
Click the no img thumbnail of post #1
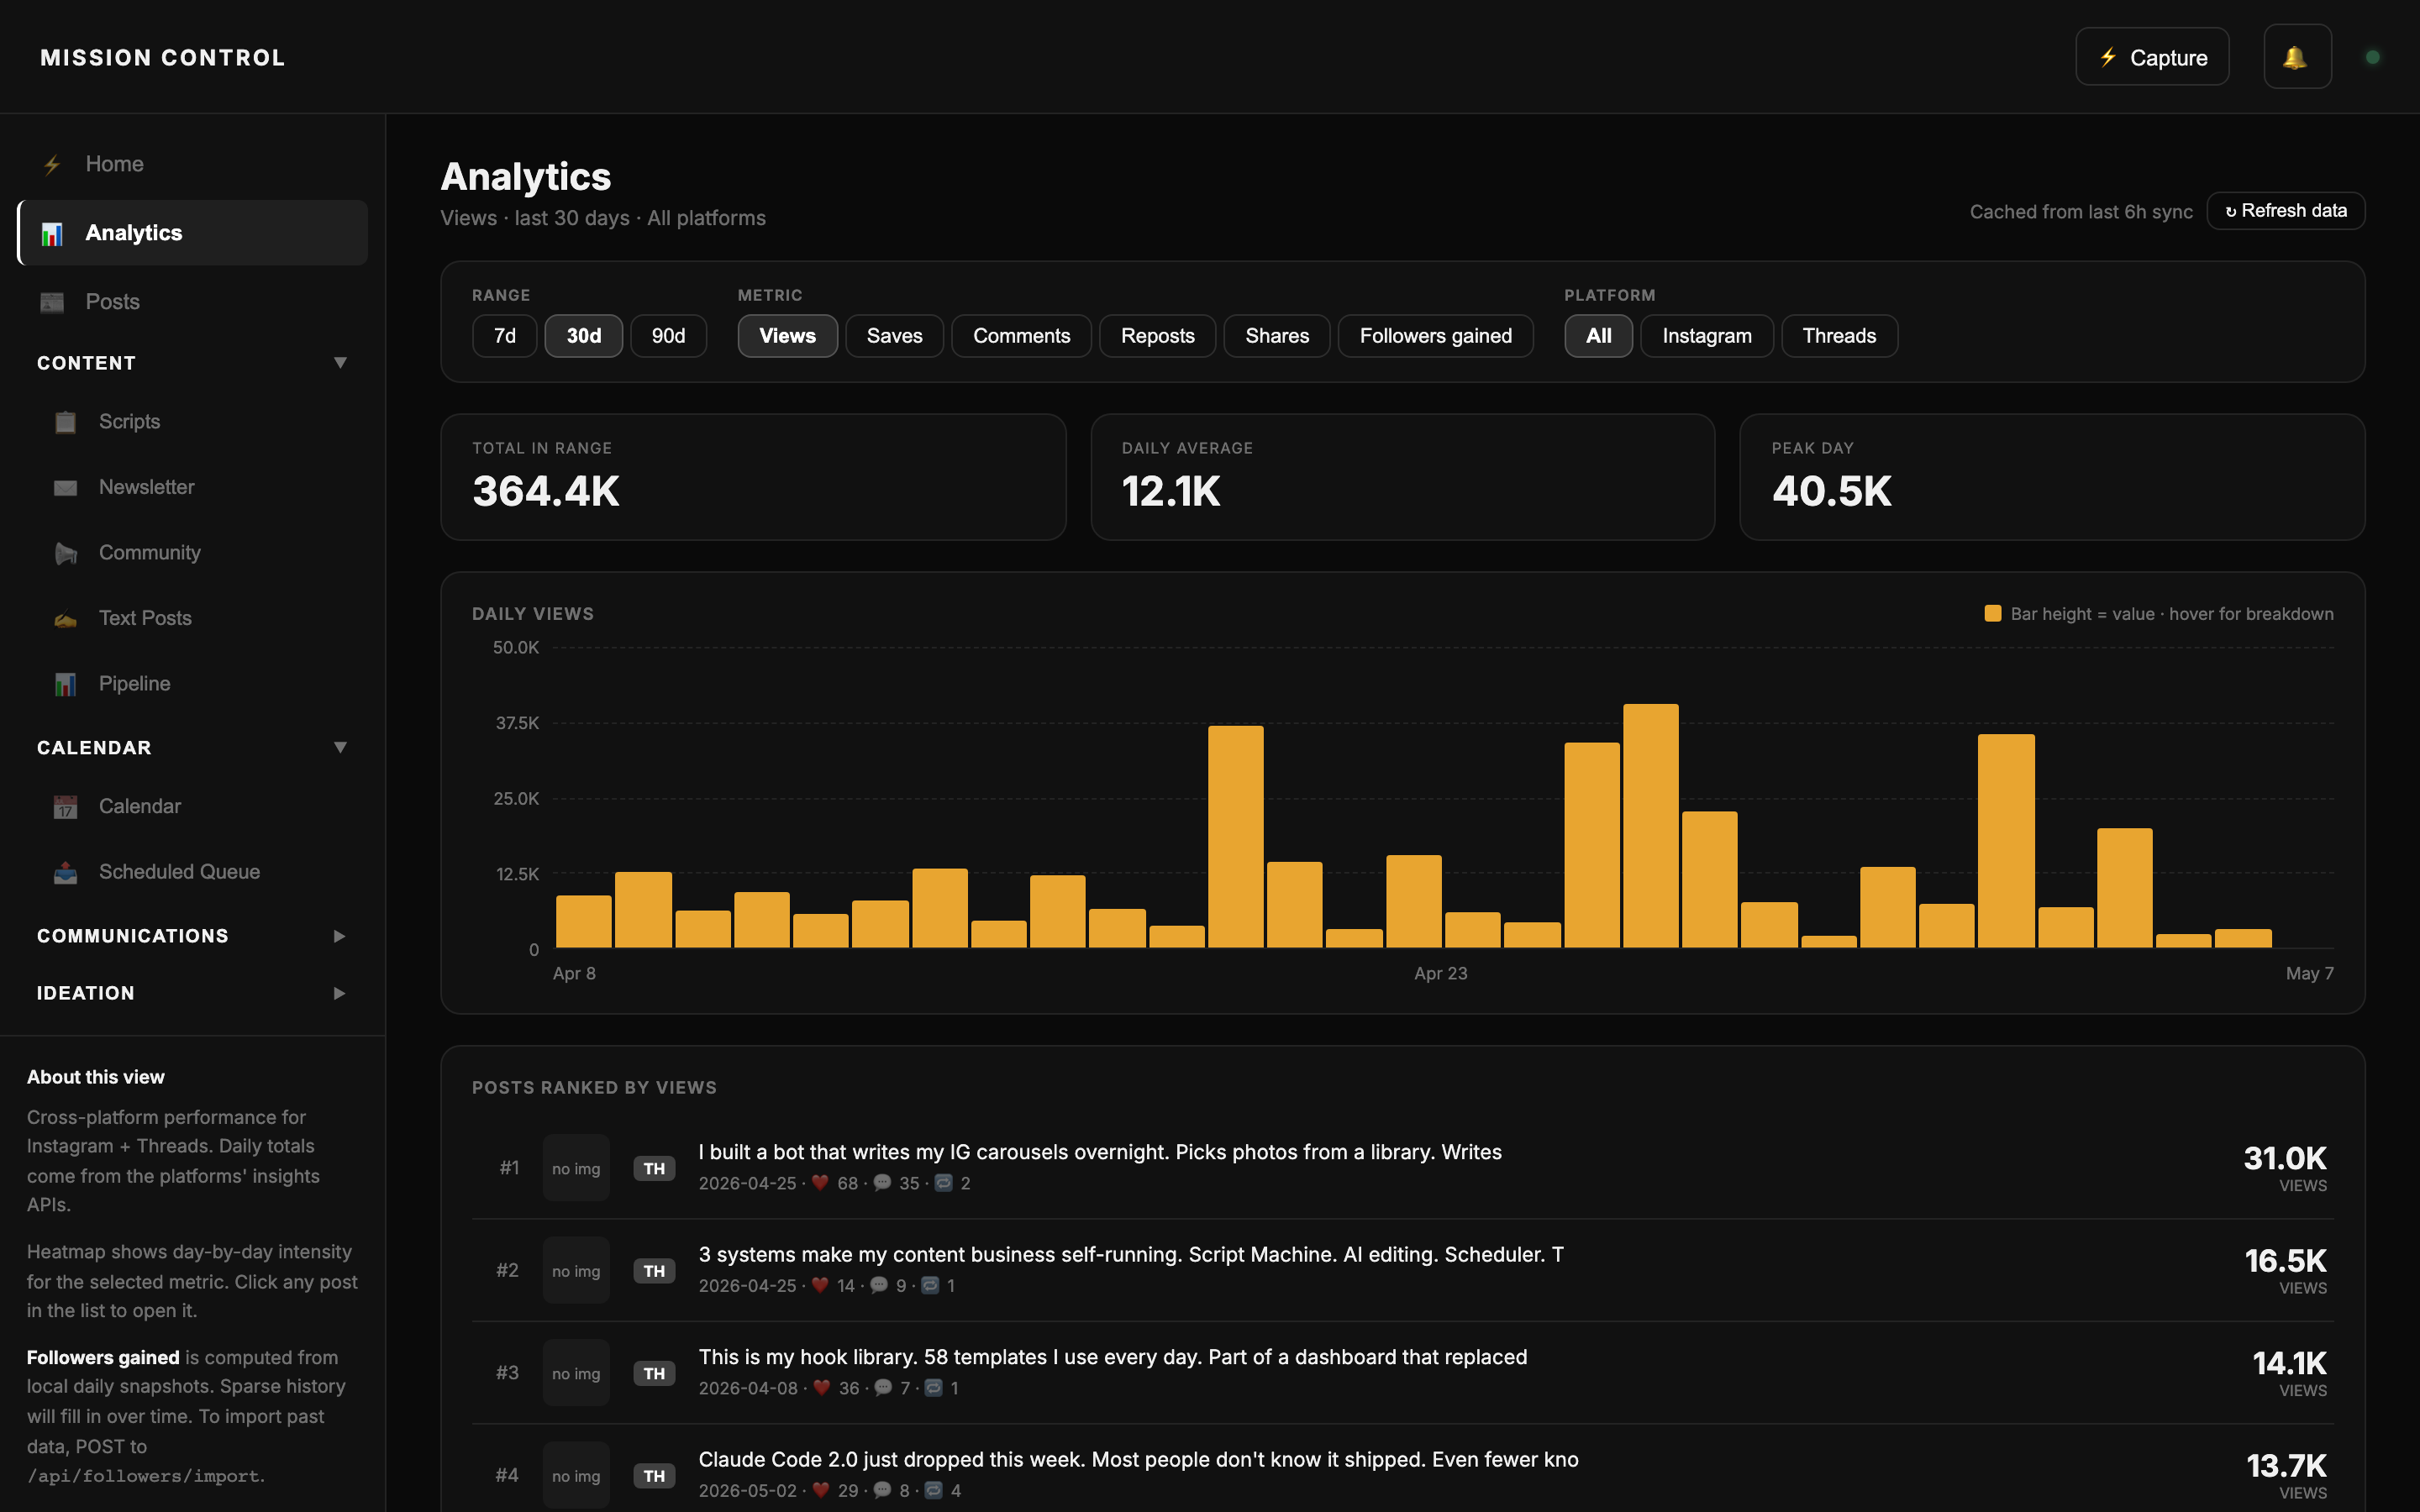tap(576, 1168)
